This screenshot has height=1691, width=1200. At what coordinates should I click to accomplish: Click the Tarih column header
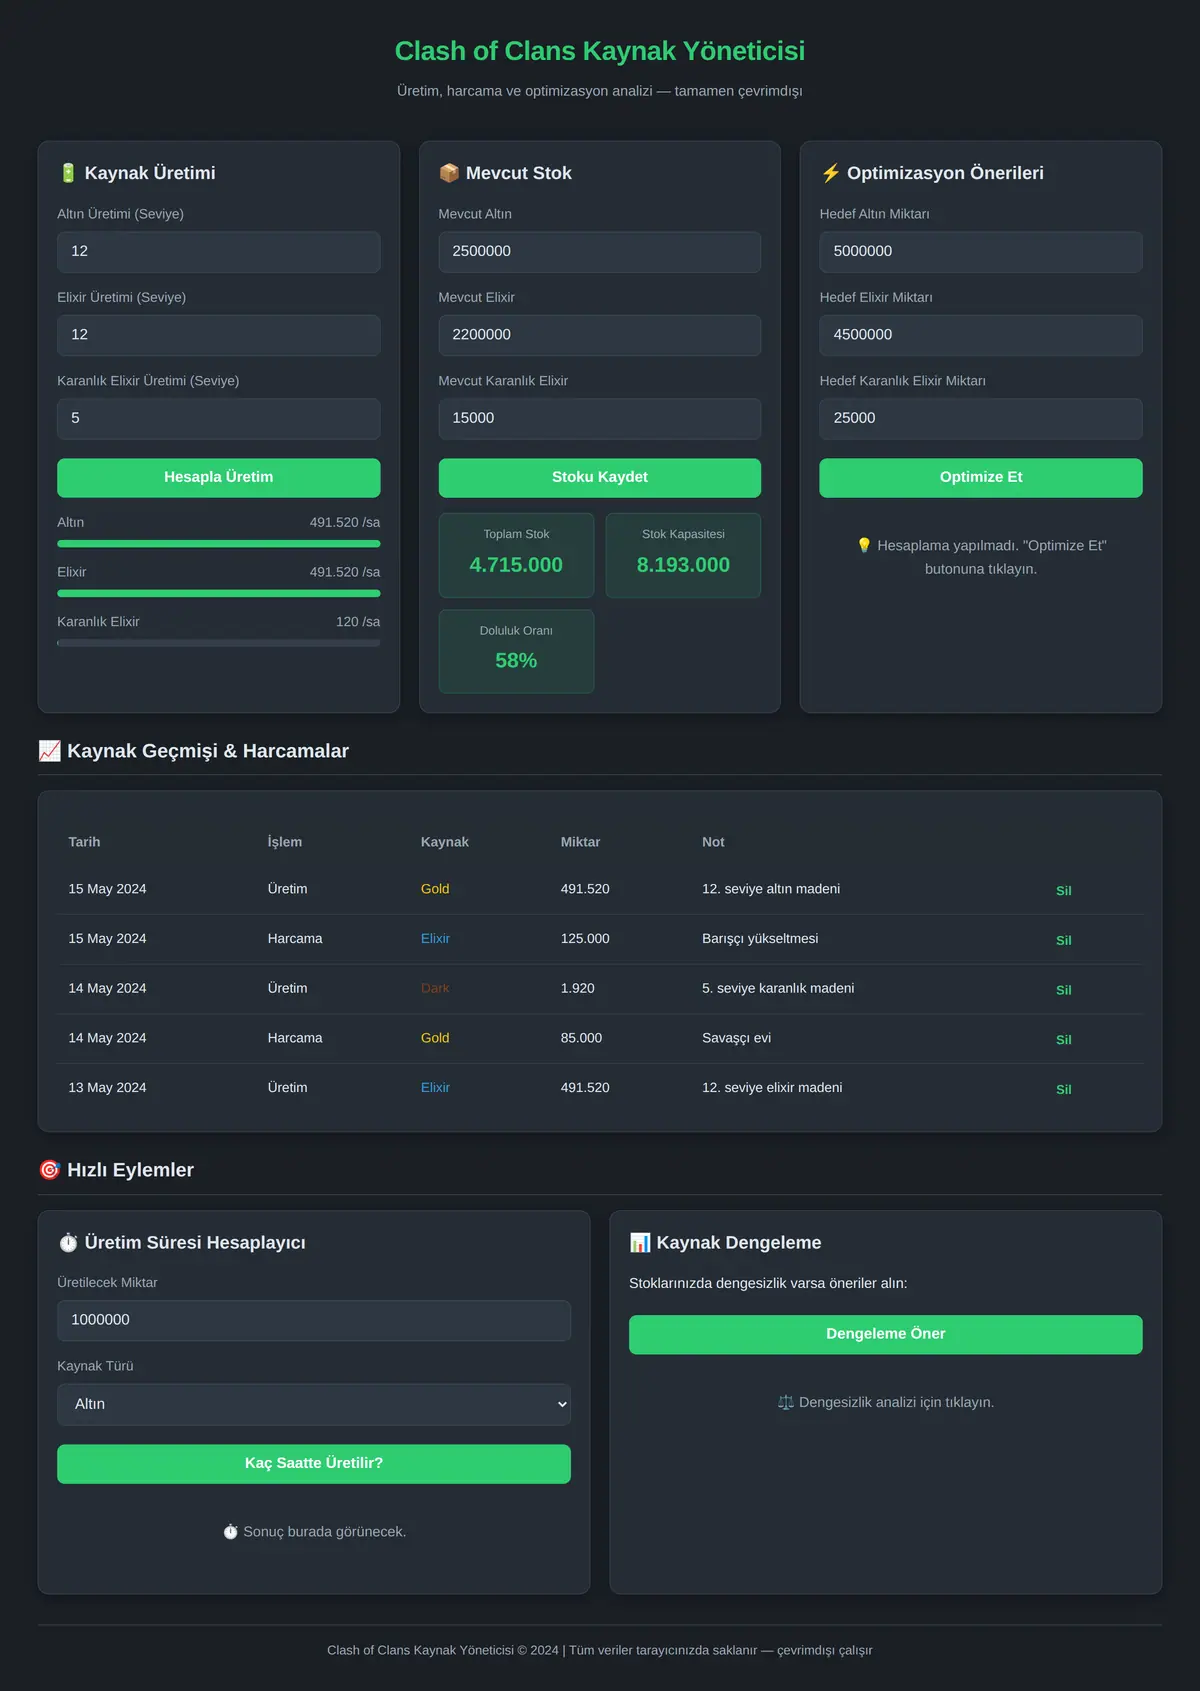[x=84, y=842]
